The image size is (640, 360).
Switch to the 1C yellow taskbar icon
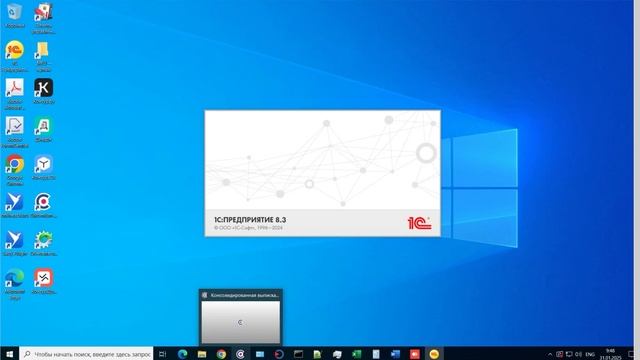point(434,354)
